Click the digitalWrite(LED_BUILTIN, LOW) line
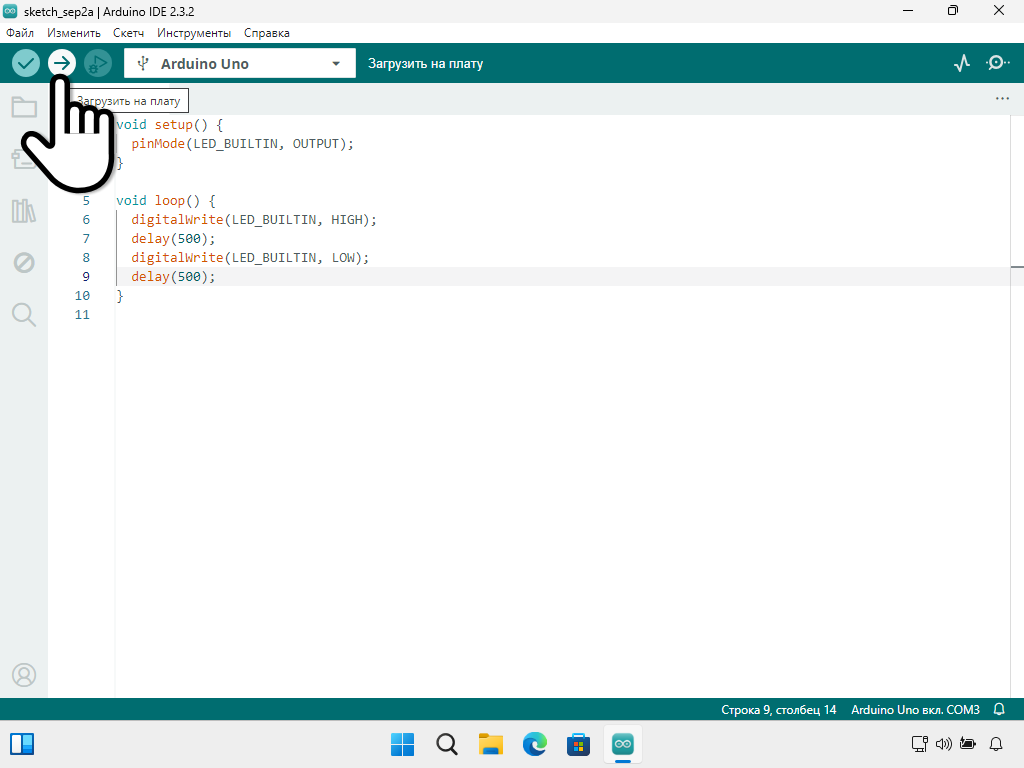The width and height of the screenshot is (1024, 768). 250,257
